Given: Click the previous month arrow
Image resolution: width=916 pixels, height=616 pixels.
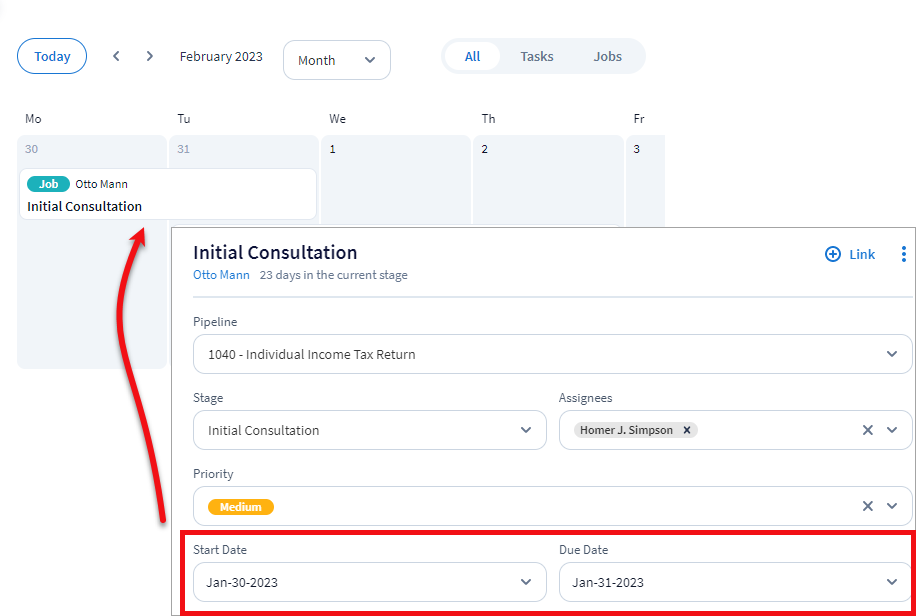Looking at the screenshot, I should point(116,56).
